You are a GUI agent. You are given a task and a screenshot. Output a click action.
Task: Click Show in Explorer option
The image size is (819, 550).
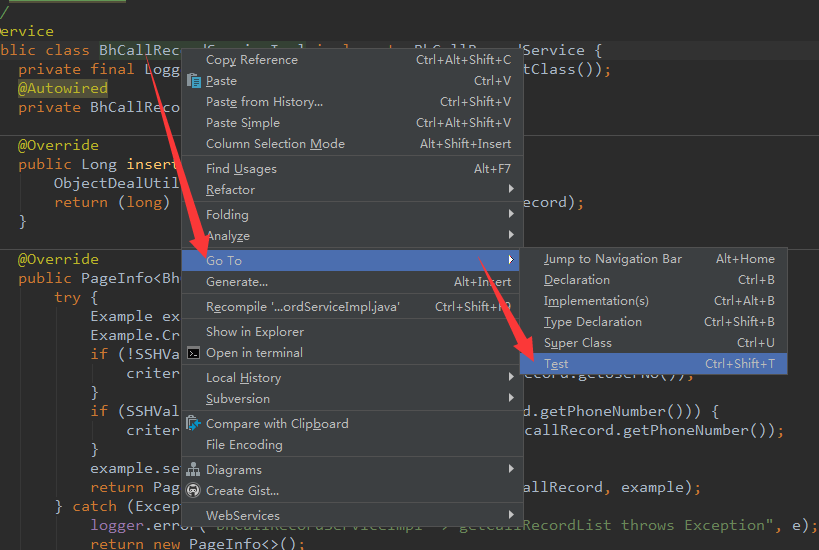point(254,332)
